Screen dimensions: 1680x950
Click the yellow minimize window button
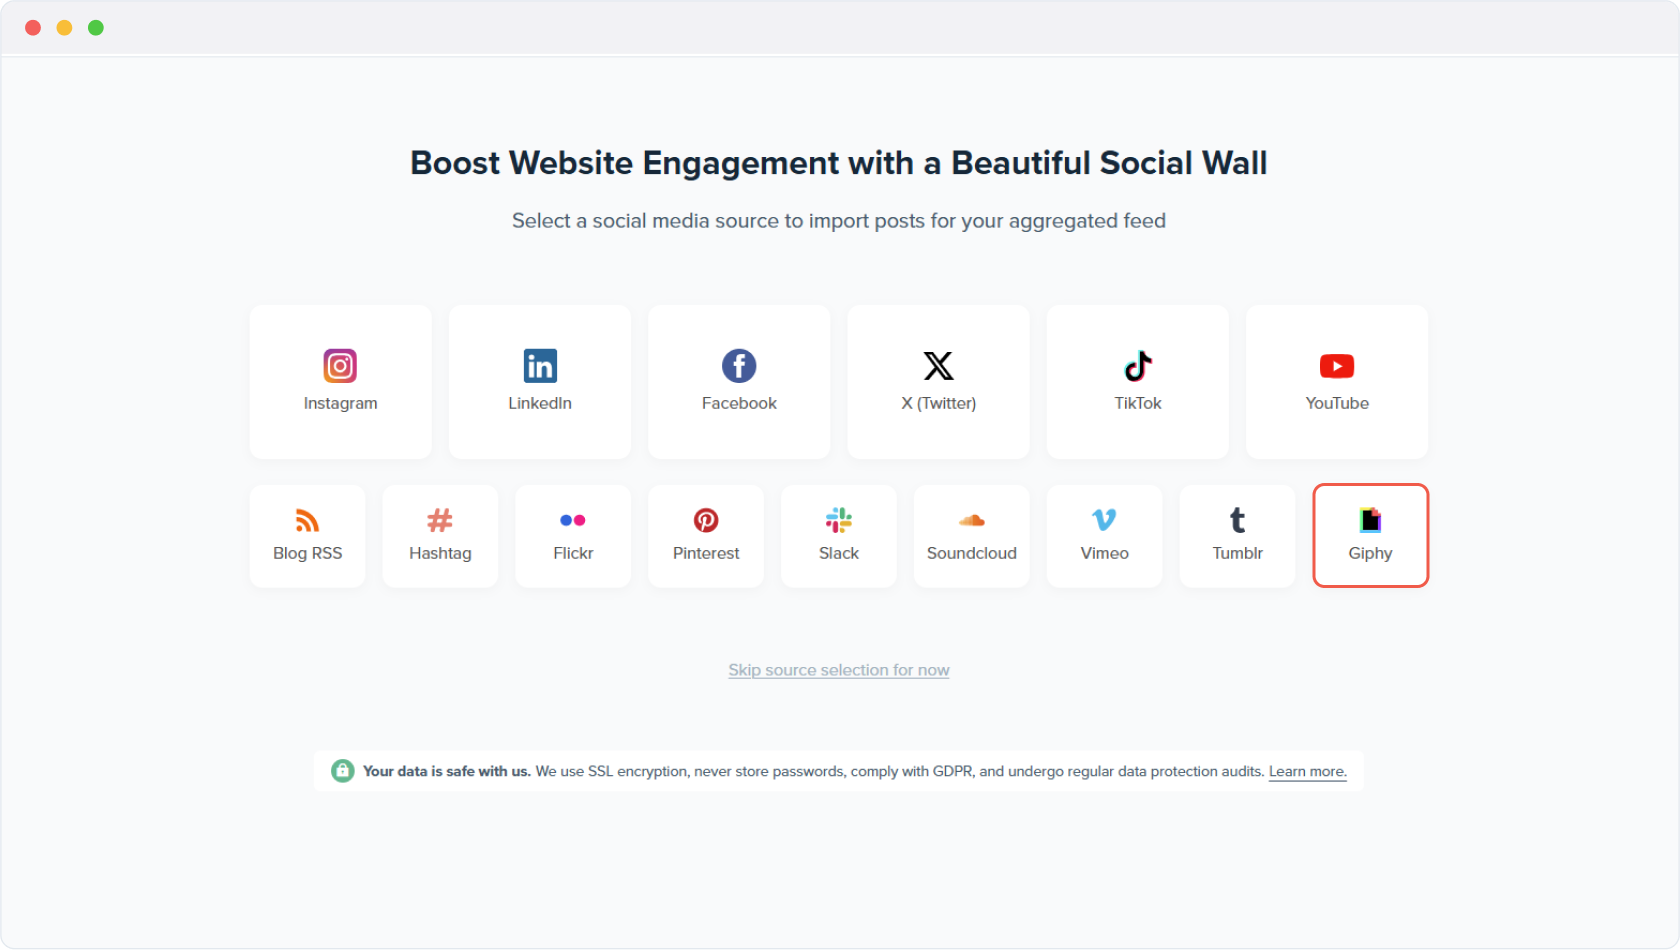tap(64, 28)
